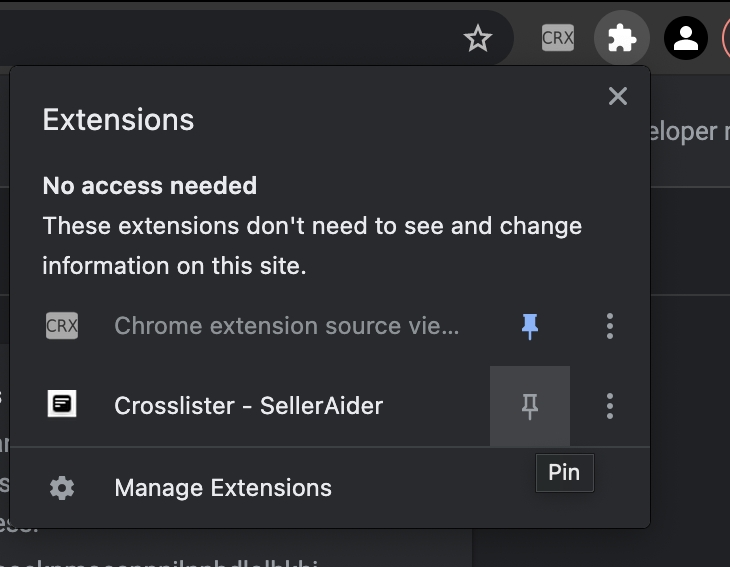Viewport: 730px width, 567px height.
Task: Pin Crosslister - SellerAider to the toolbar
Action: [530, 405]
